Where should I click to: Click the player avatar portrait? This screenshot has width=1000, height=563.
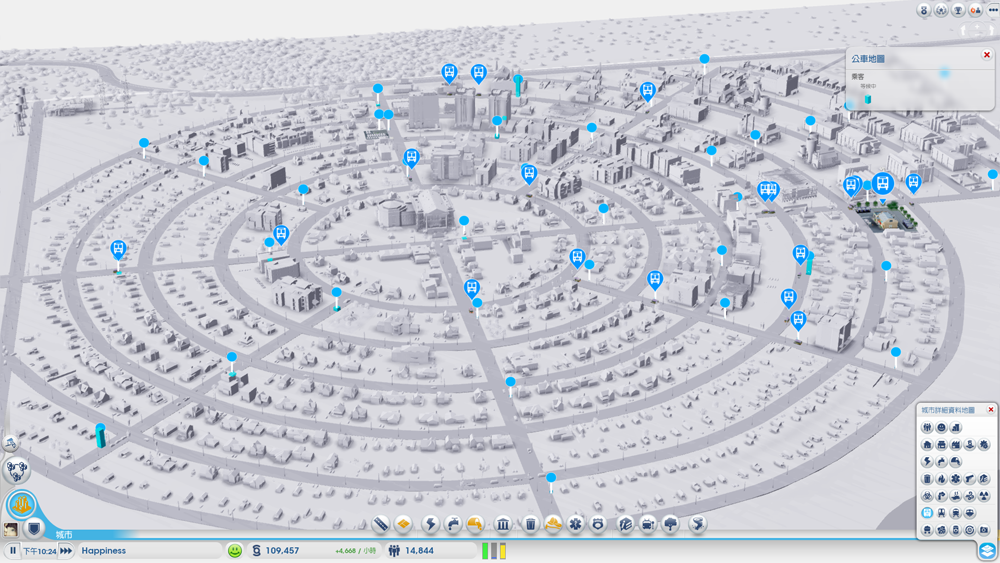pos(11,529)
